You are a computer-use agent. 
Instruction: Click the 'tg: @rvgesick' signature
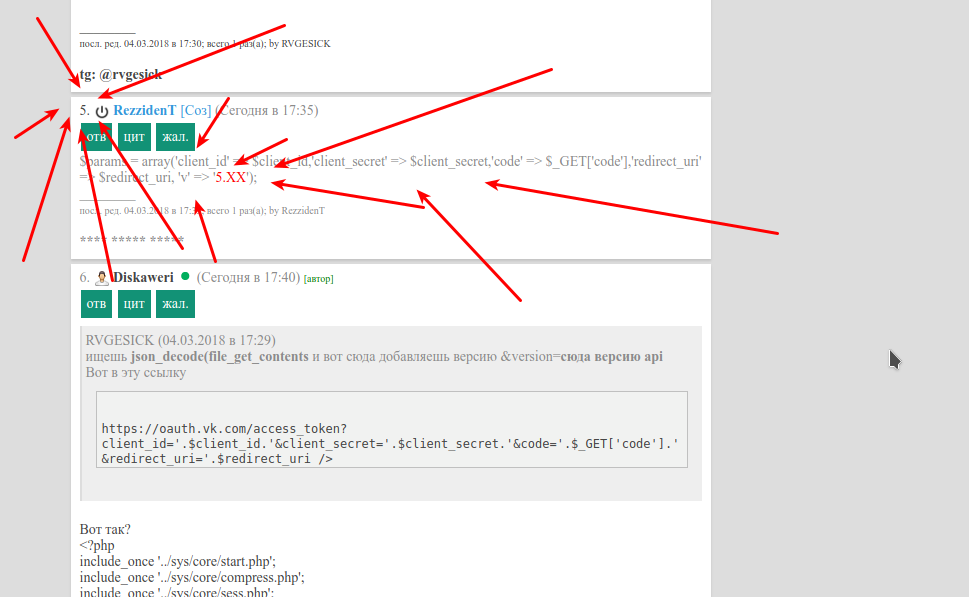click(120, 73)
